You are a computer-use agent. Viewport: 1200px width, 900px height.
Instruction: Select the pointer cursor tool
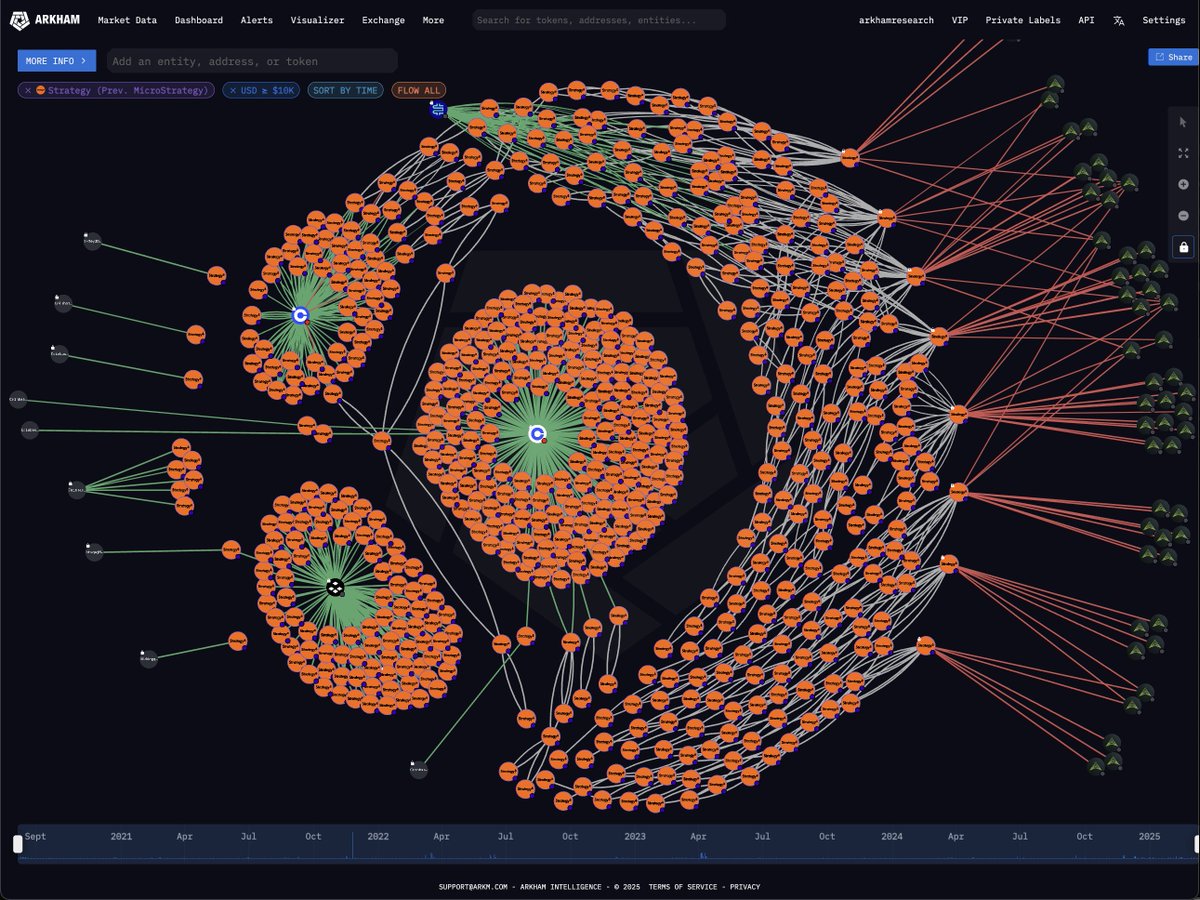[x=1183, y=122]
